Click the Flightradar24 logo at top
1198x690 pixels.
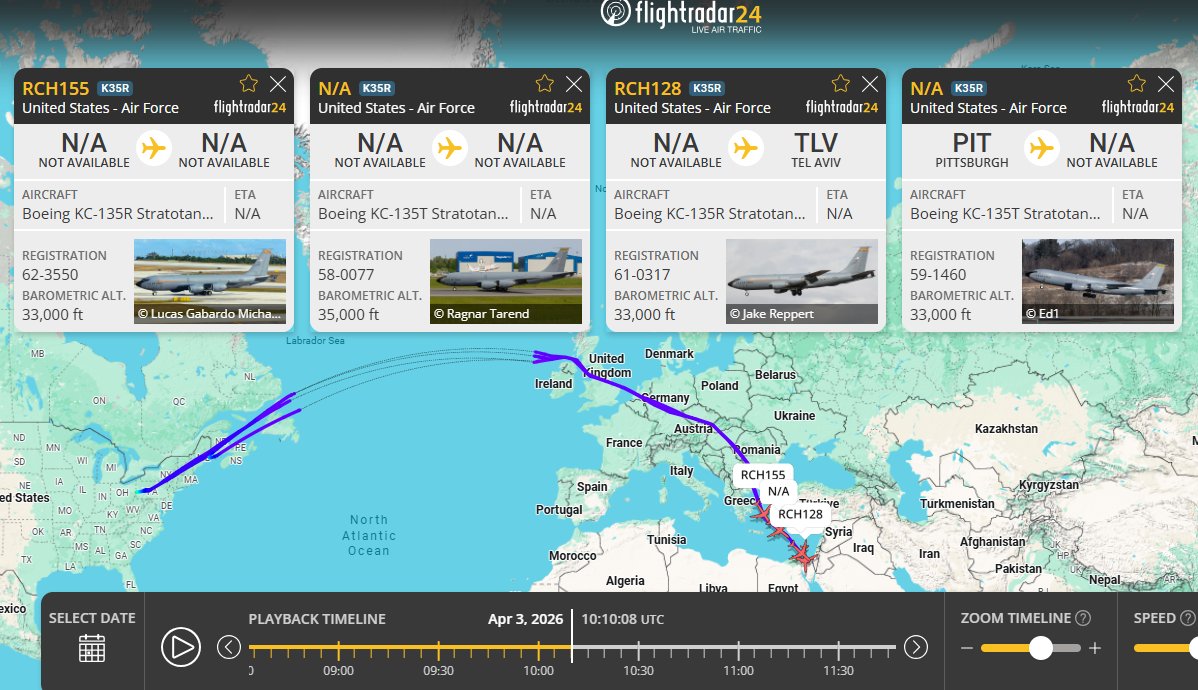(x=681, y=16)
